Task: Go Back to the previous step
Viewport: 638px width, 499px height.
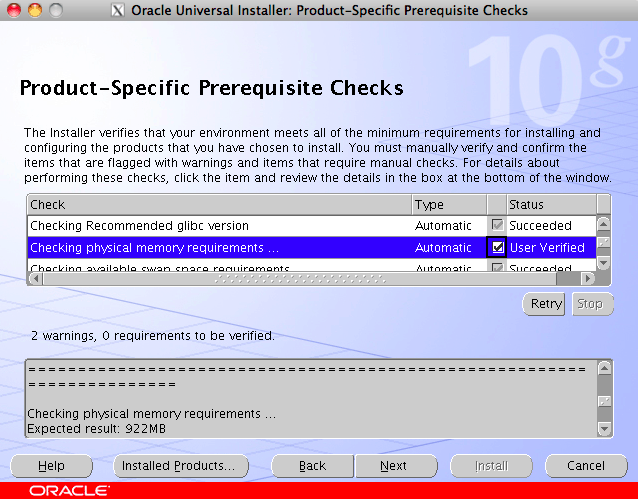Action: click(x=313, y=466)
